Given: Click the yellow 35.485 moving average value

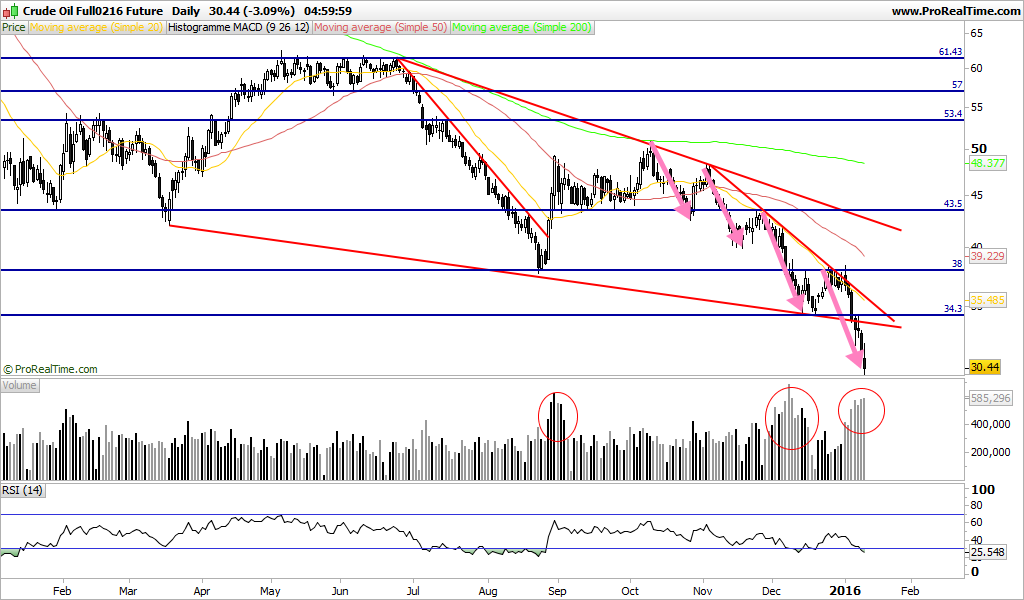Looking at the screenshot, I should coord(987,300).
